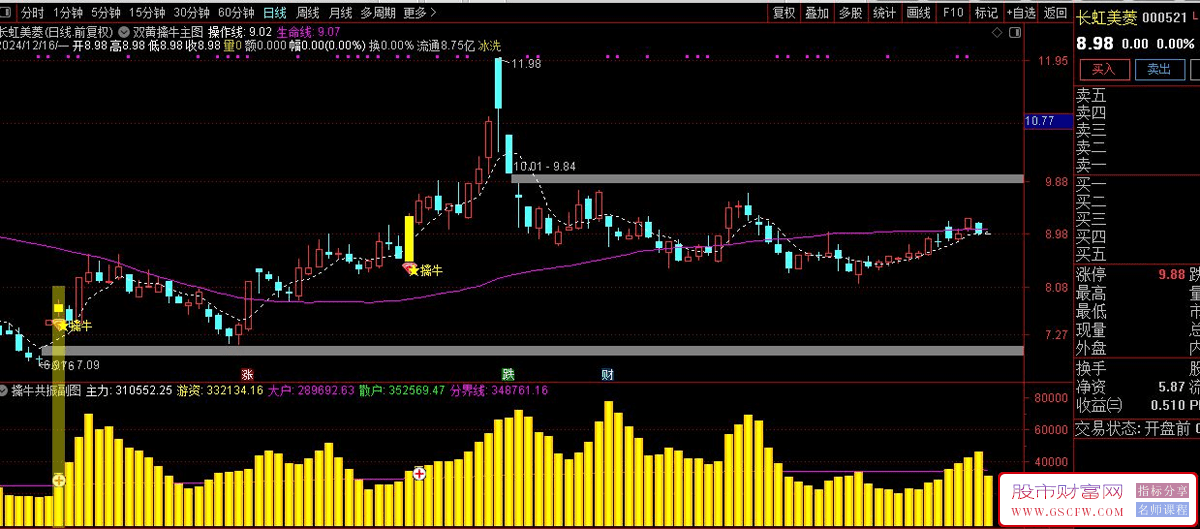Click the 11.98 peak price label
Viewport: 1200px width, 529px height.
click(525, 64)
